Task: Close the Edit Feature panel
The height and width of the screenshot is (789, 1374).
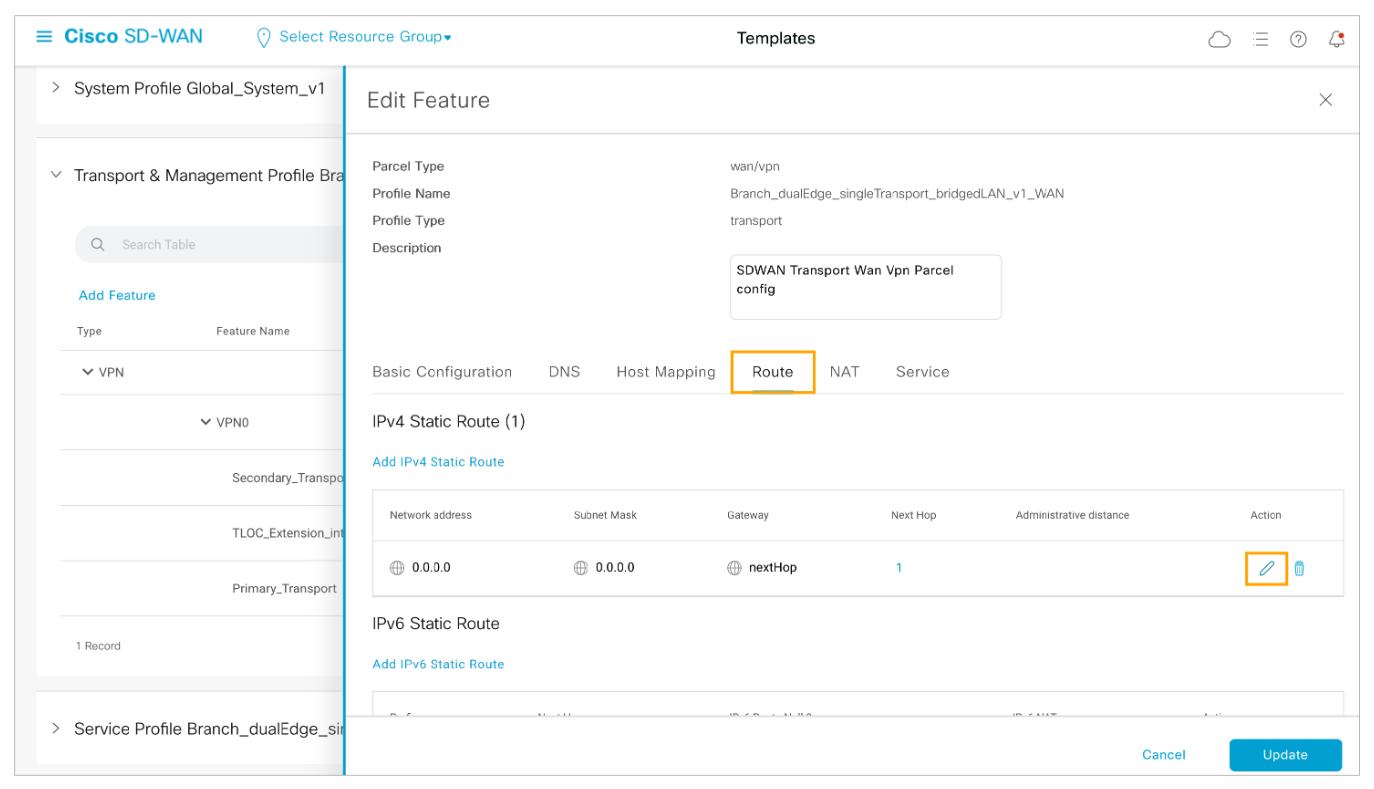Action: pos(1325,100)
